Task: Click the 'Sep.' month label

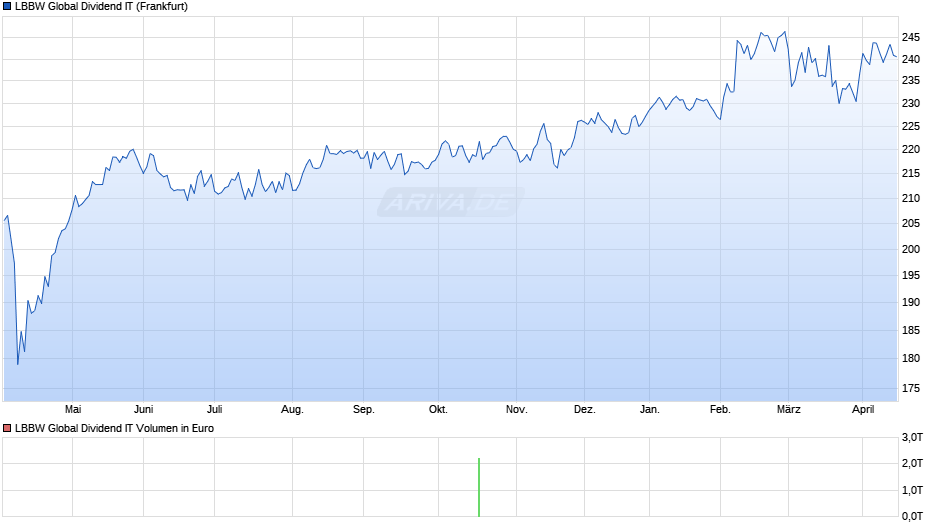Action: (363, 410)
